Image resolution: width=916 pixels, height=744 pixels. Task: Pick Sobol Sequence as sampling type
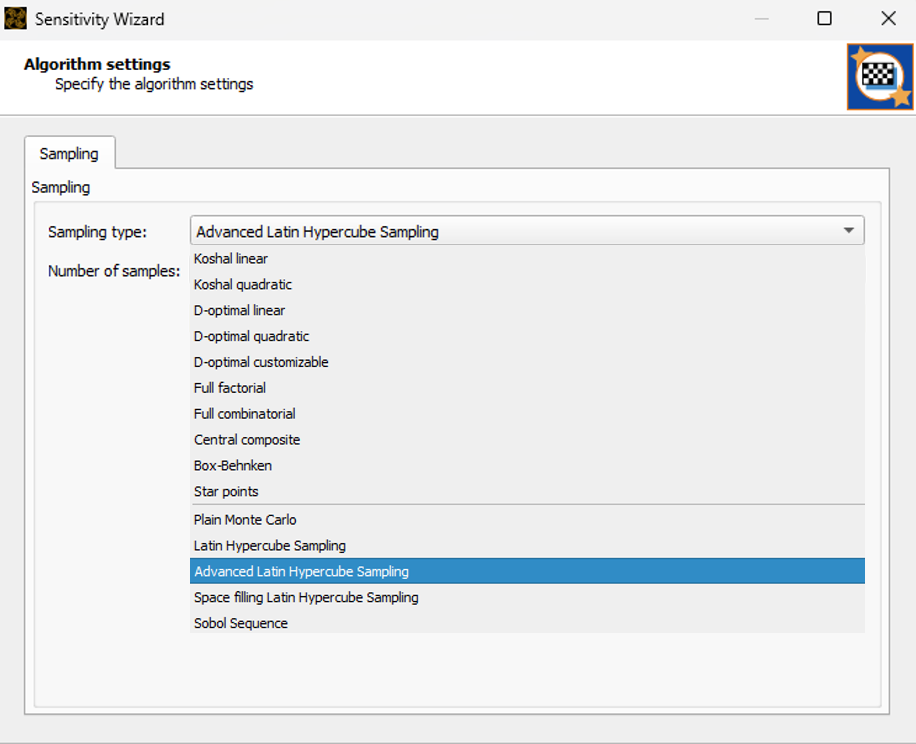240,622
